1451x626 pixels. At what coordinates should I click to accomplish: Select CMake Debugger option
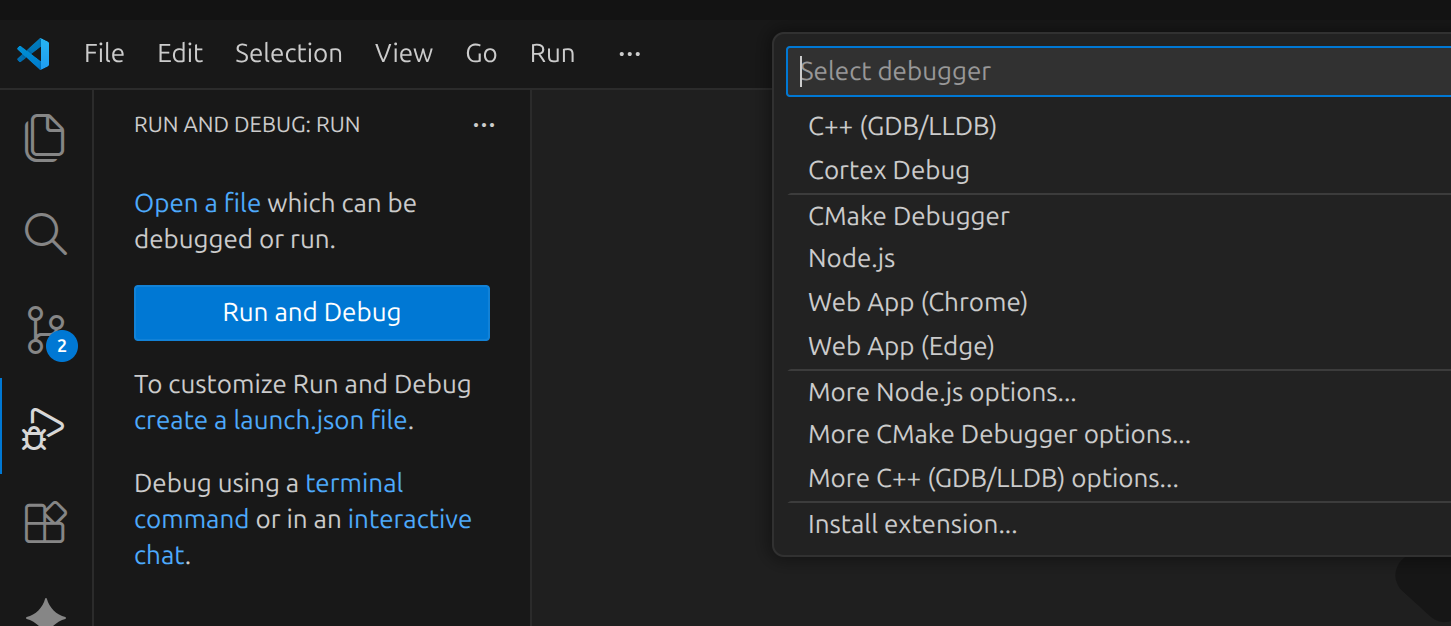pos(1120,216)
